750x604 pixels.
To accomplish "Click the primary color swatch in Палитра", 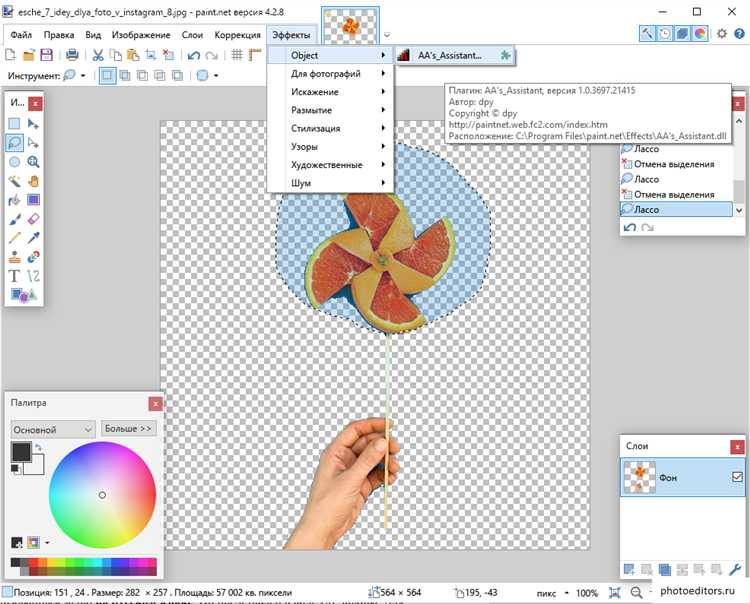I will [x=20, y=452].
